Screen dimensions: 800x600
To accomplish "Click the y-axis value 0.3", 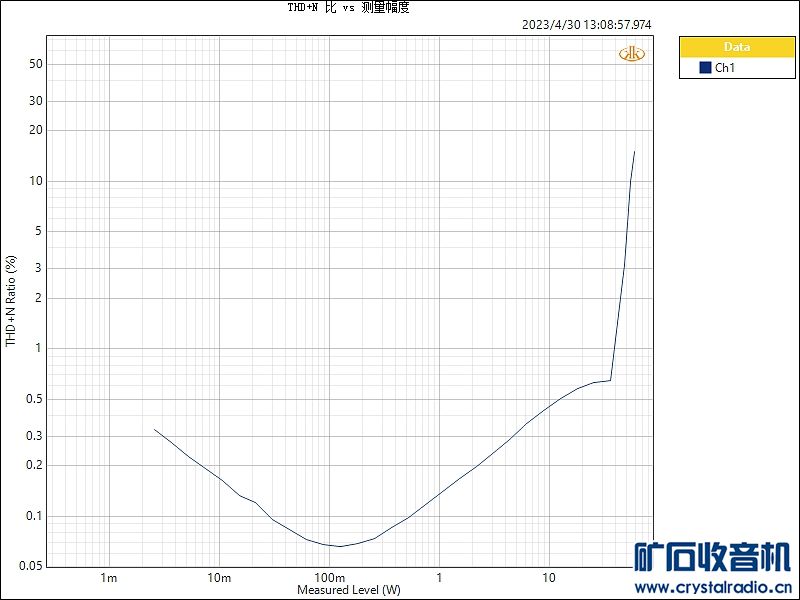I will [34, 436].
